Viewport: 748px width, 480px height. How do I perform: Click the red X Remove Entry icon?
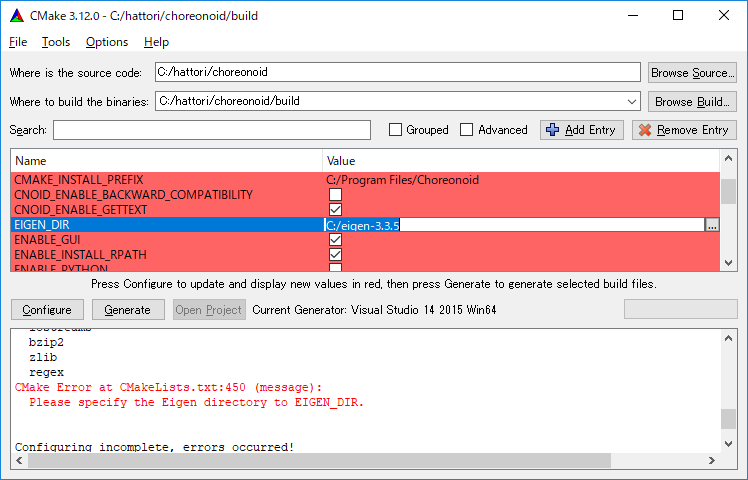pos(644,130)
